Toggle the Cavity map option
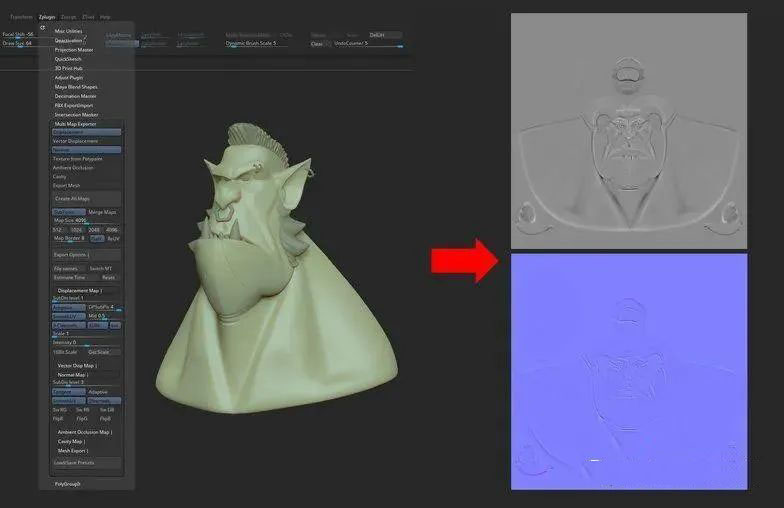The height and width of the screenshot is (508, 784). point(86,176)
